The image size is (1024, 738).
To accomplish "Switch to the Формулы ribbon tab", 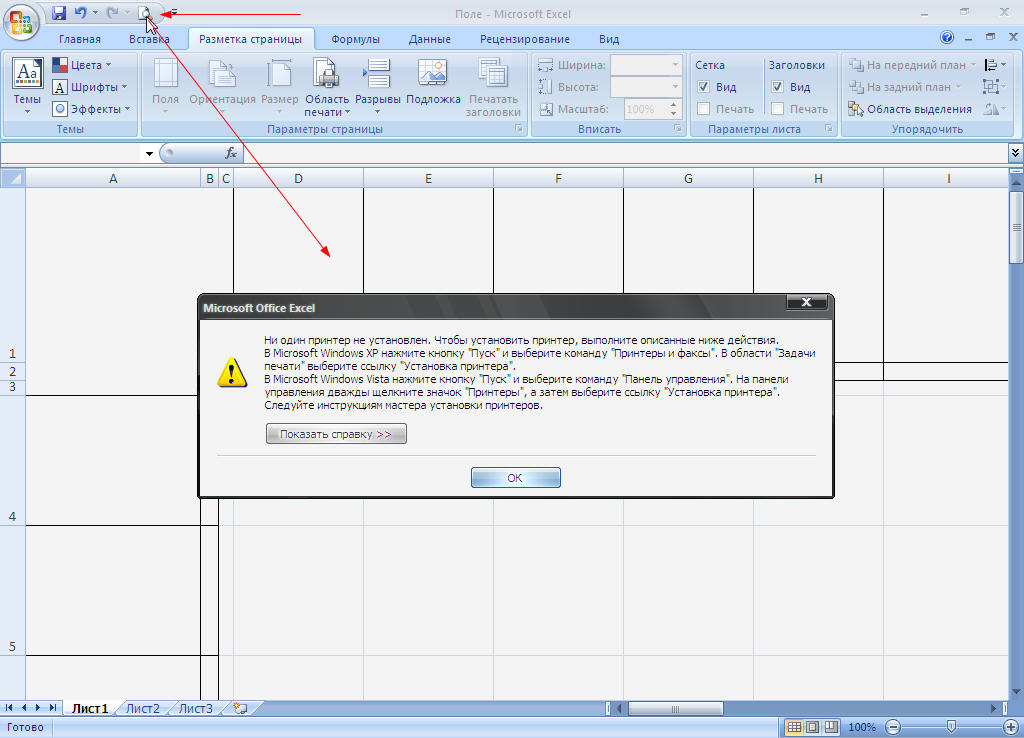I will pos(355,39).
